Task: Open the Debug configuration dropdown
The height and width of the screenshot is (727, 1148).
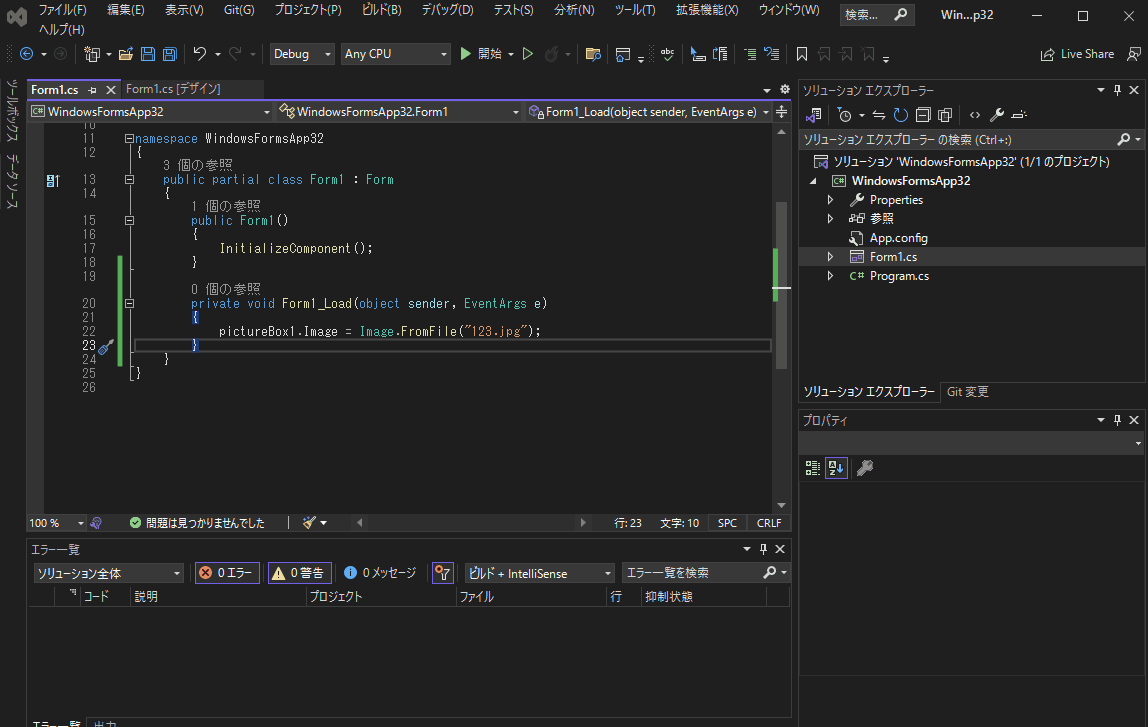Action: point(301,54)
